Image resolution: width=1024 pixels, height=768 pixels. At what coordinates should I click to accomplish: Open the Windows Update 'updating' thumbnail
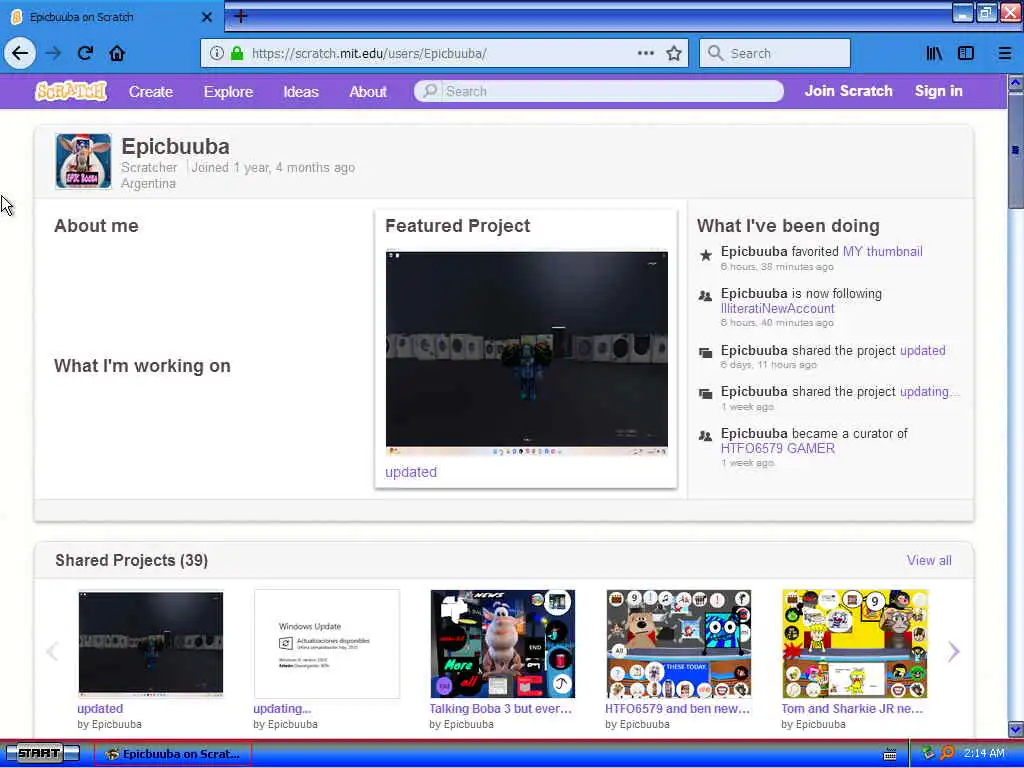[327, 644]
